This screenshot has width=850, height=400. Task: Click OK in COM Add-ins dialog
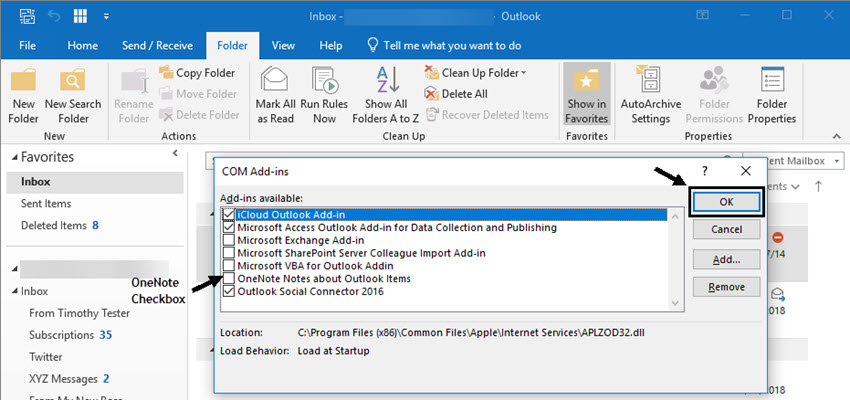726,202
